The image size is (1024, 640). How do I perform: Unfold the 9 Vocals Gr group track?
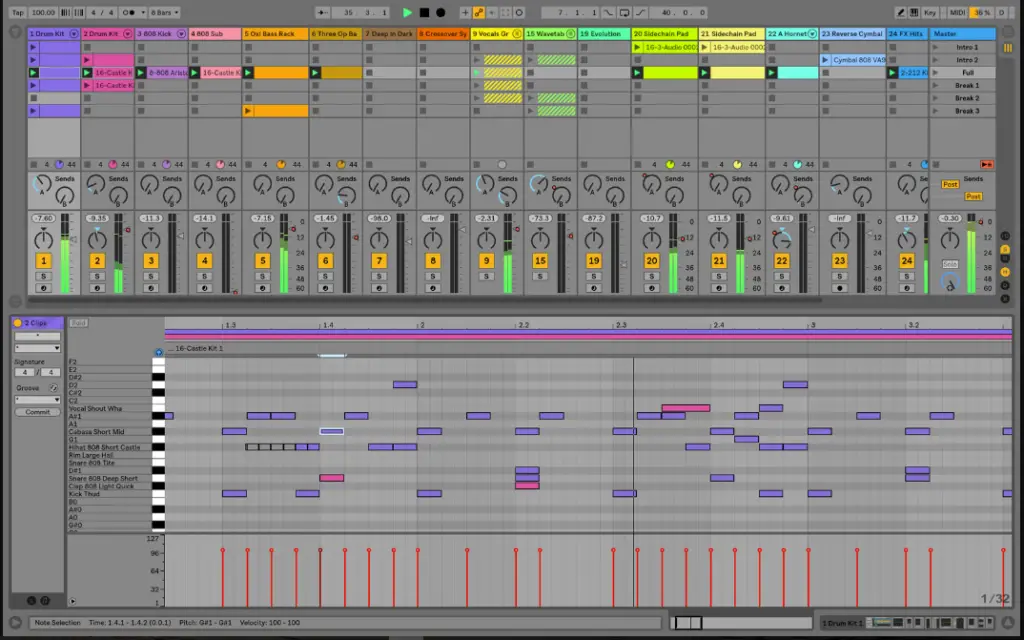[x=517, y=33]
